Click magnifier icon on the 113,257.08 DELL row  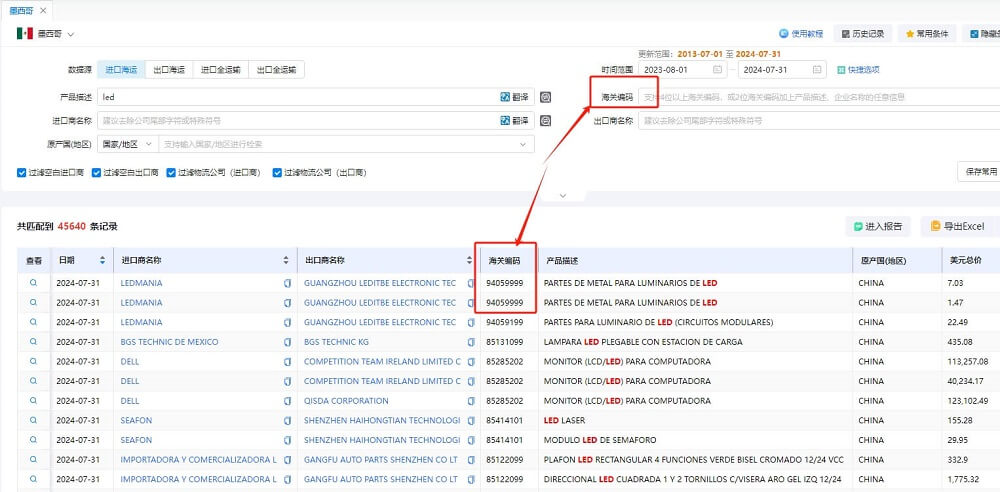point(33,362)
